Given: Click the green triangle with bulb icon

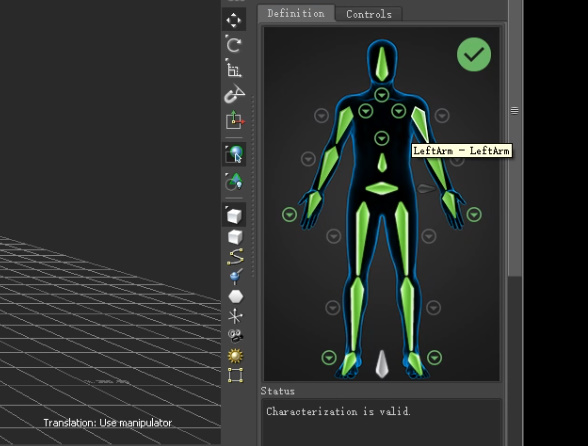Looking at the screenshot, I should pyautogui.click(x=234, y=182).
